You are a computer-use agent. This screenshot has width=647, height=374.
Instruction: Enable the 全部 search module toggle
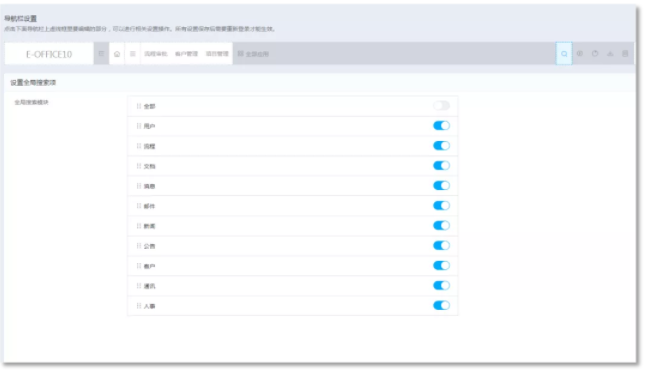(441, 106)
